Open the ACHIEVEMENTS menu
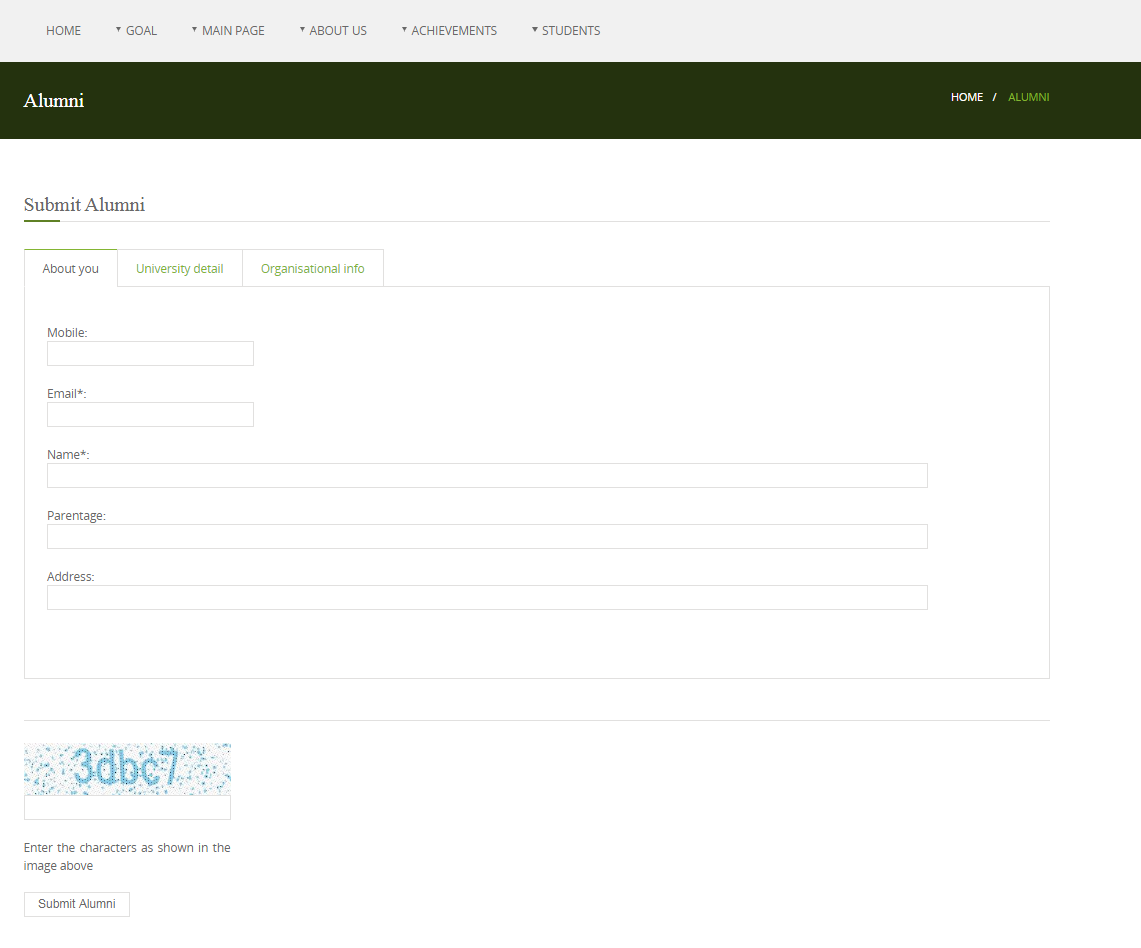Viewport: 1141px width, 948px height. pos(453,31)
